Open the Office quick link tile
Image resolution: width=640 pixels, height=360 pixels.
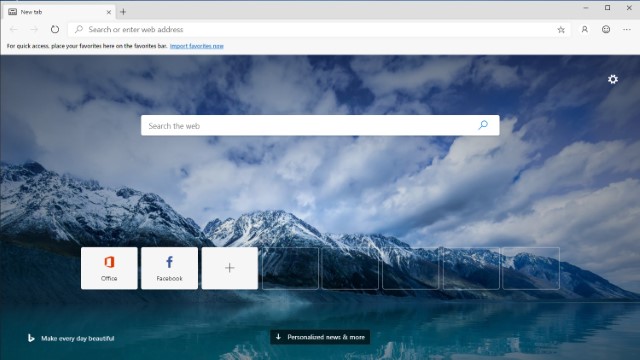pos(109,268)
